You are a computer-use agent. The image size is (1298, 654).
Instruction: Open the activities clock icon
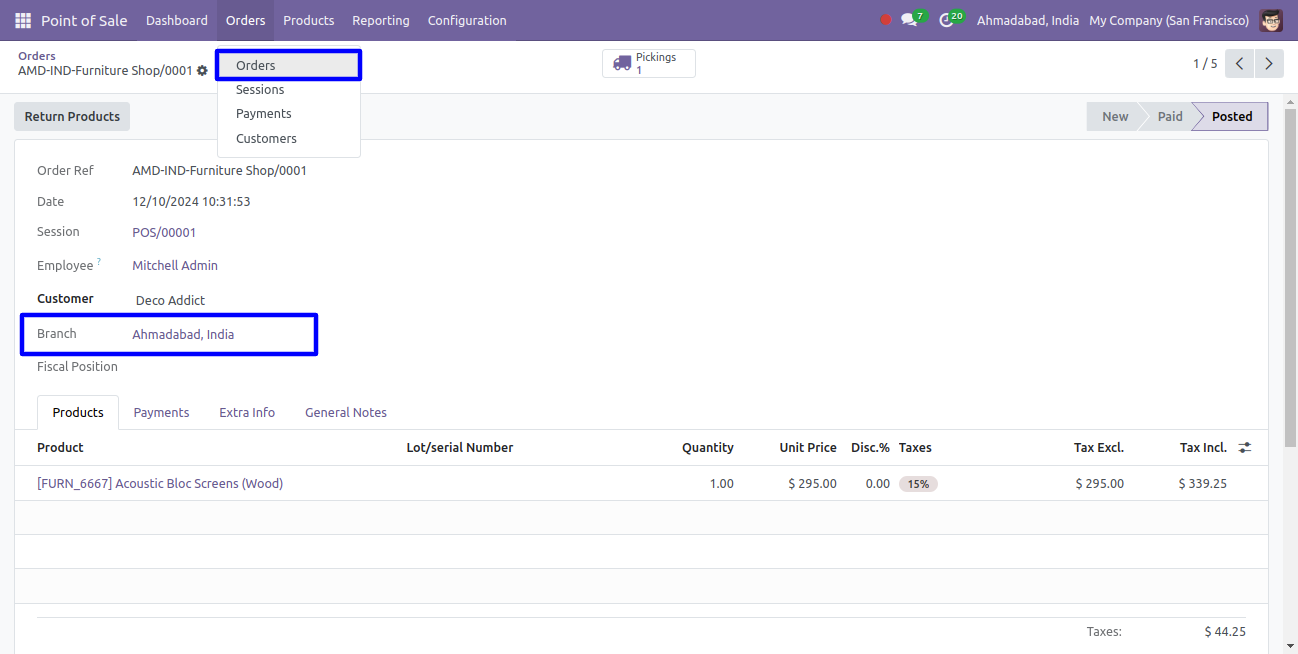(x=947, y=20)
